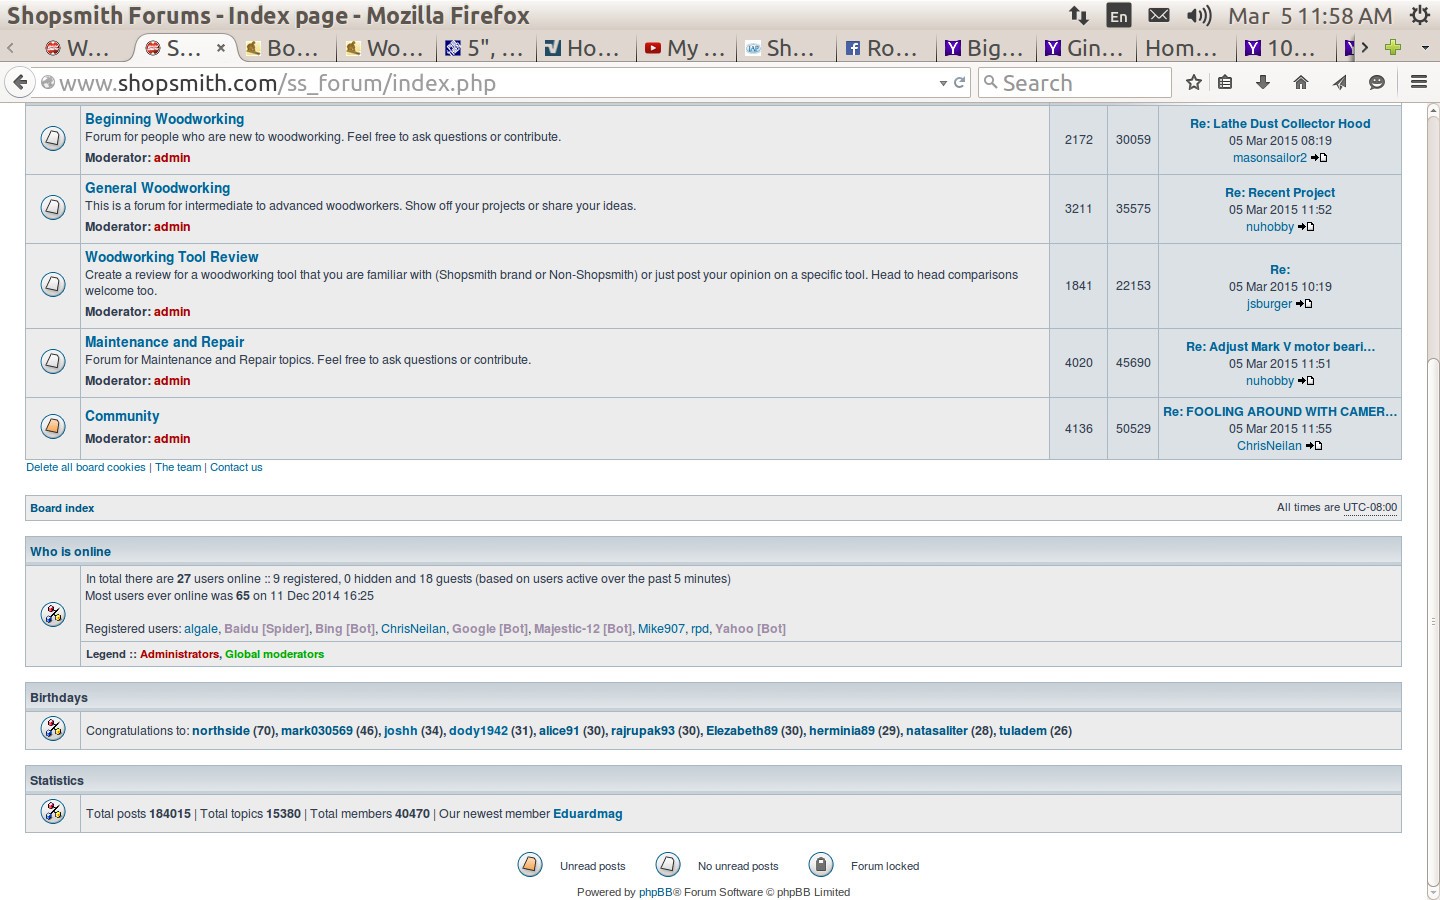Click the Community forum unread posts icon
The image size is (1440, 900).
tap(54, 426)
